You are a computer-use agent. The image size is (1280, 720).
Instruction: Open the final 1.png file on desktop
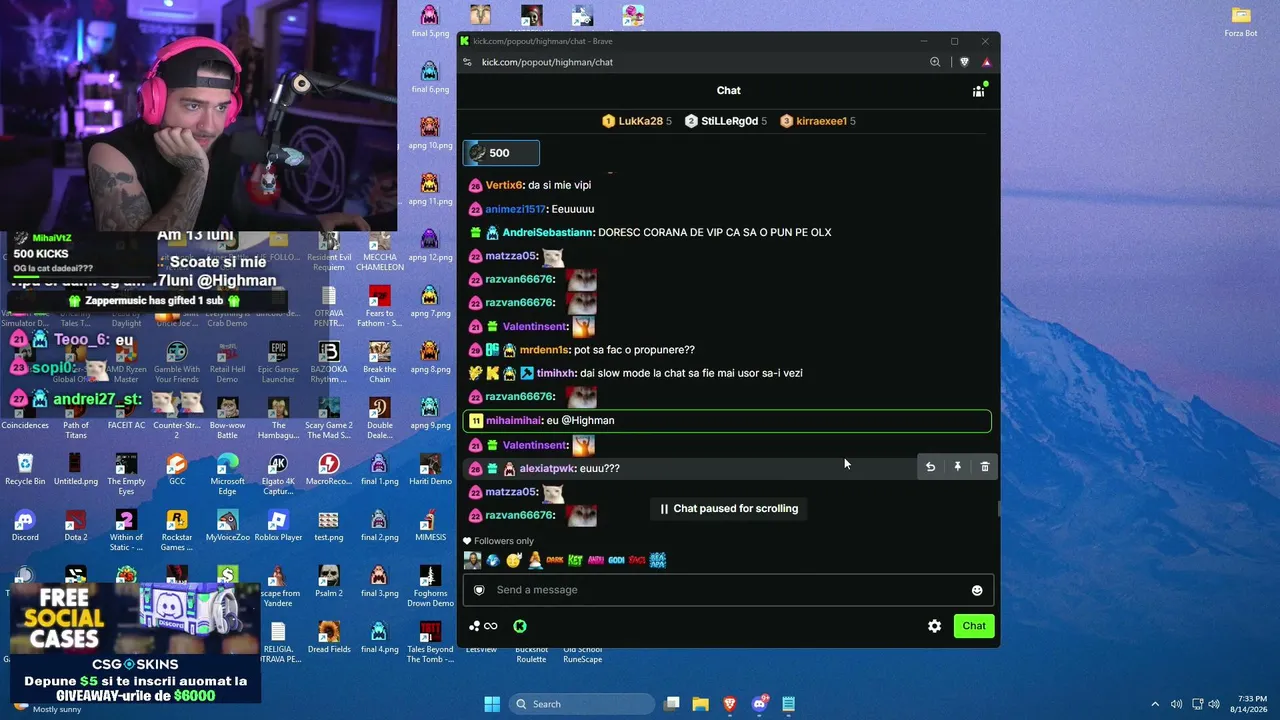[379, 470]
